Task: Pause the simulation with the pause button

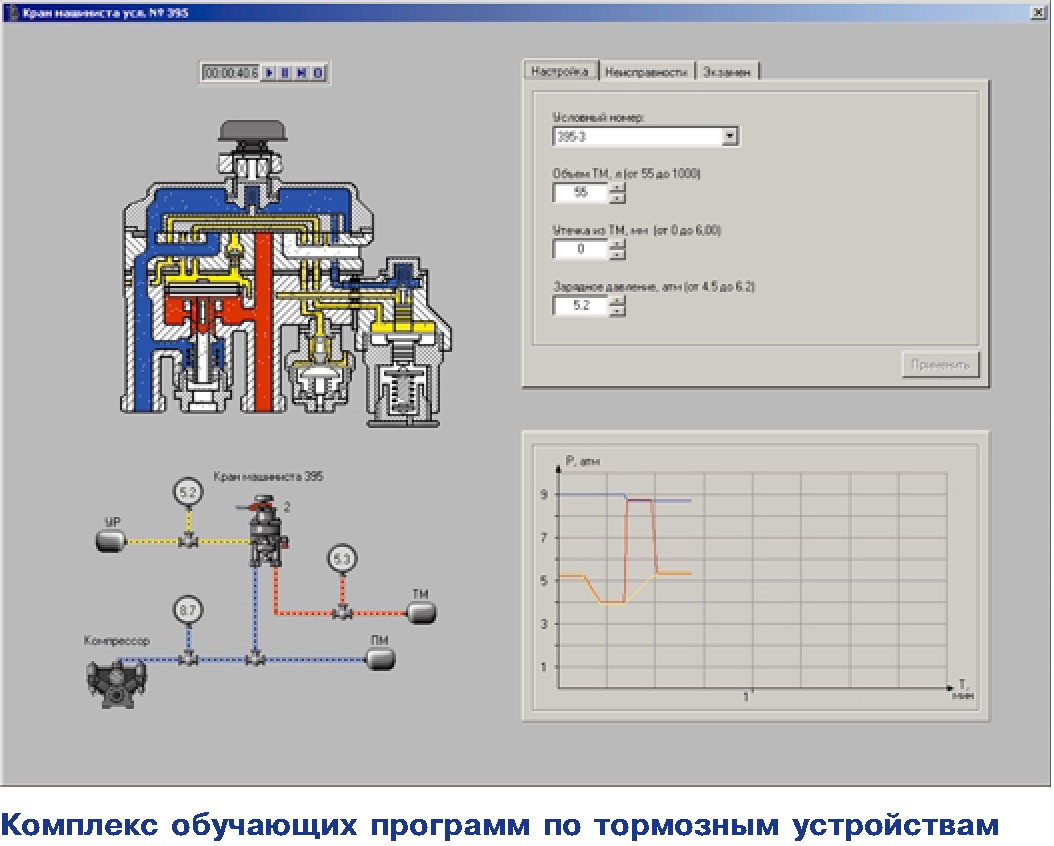Action: [285, 73]
